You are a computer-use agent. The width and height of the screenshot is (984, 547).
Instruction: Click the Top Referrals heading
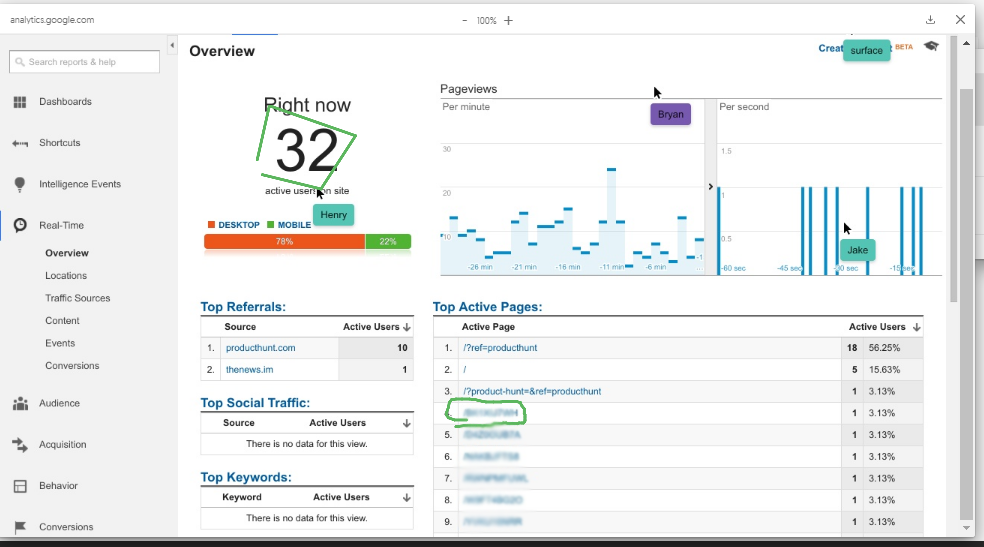[243, 307]
